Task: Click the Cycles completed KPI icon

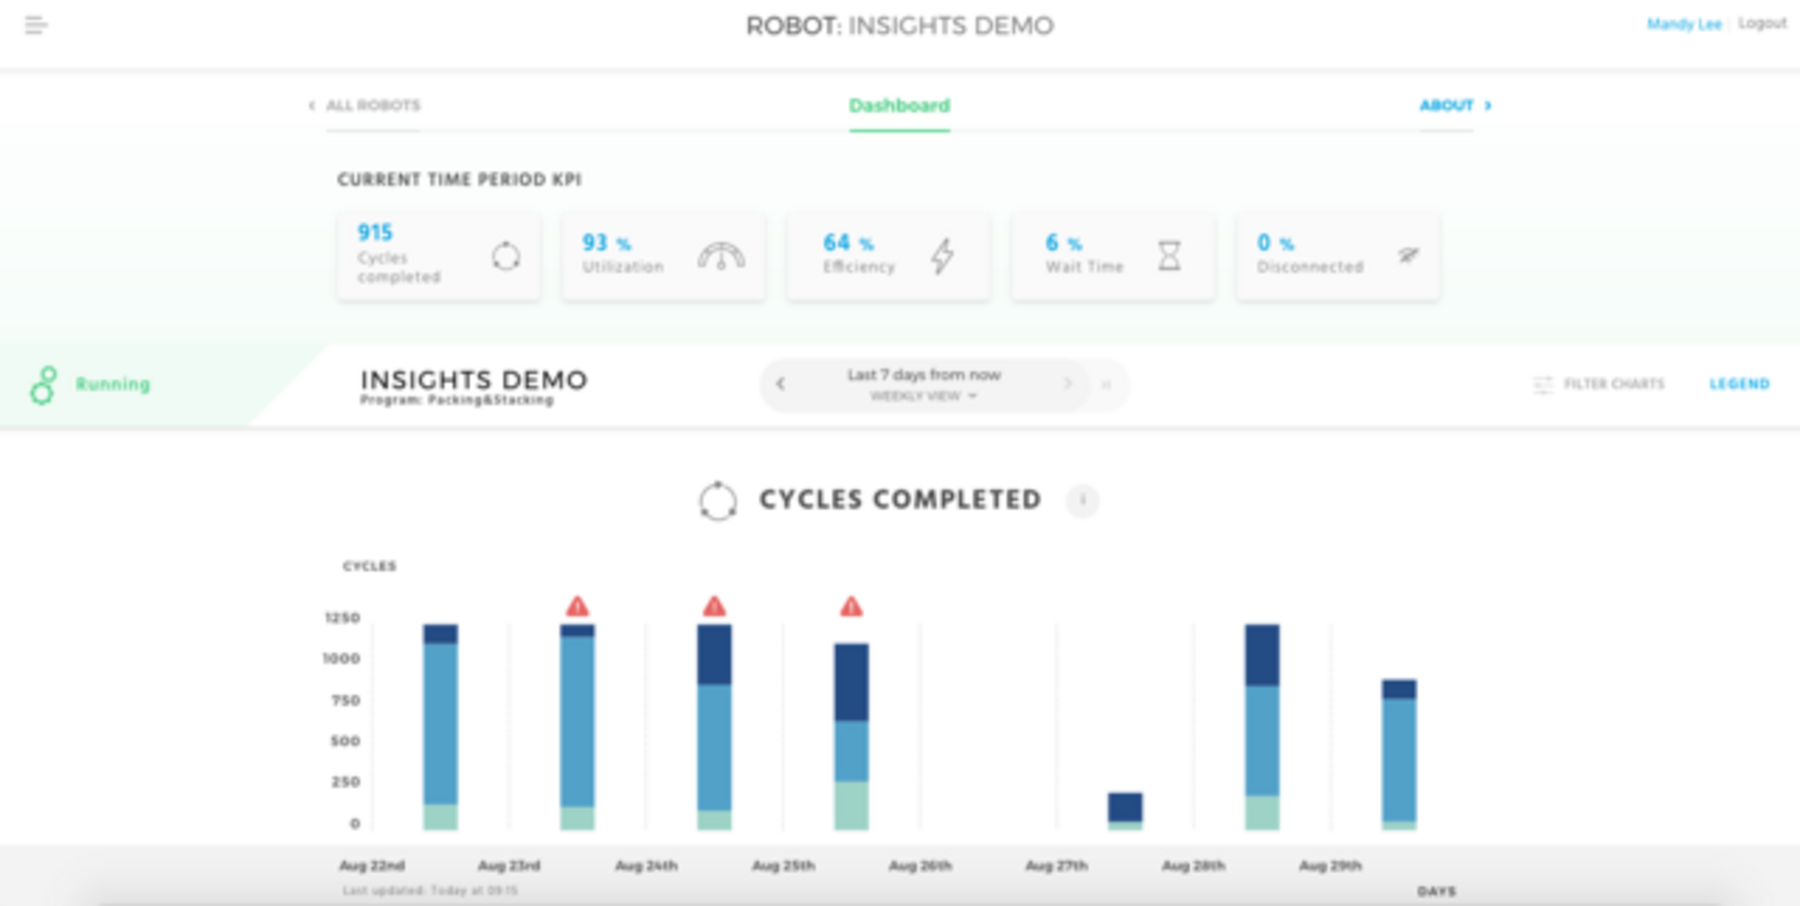Action: click(x=506, y=256)
